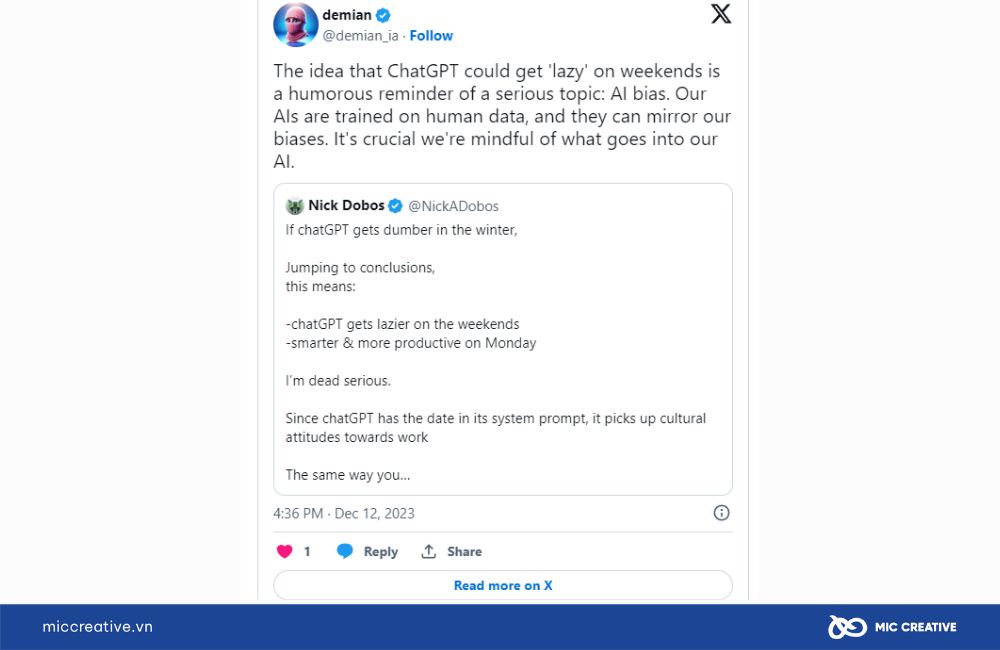Open the tweet info circle icon
Image resolution: width=1000 pixels, height=650 pixels.
(x=721, y=513)
